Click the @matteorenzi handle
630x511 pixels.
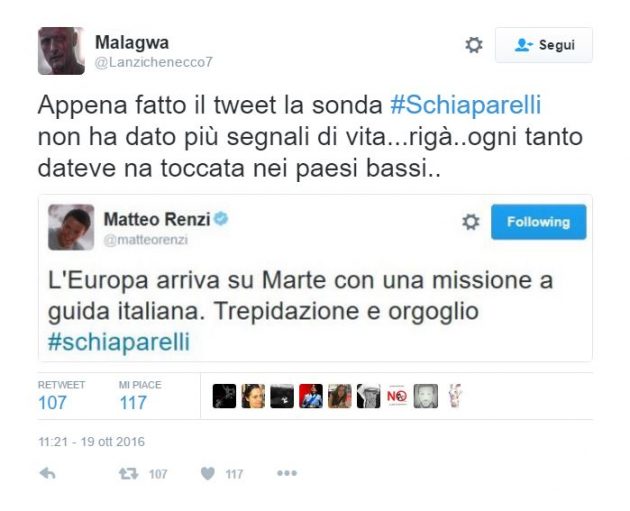pyautogui.click(x=145, y=240)
